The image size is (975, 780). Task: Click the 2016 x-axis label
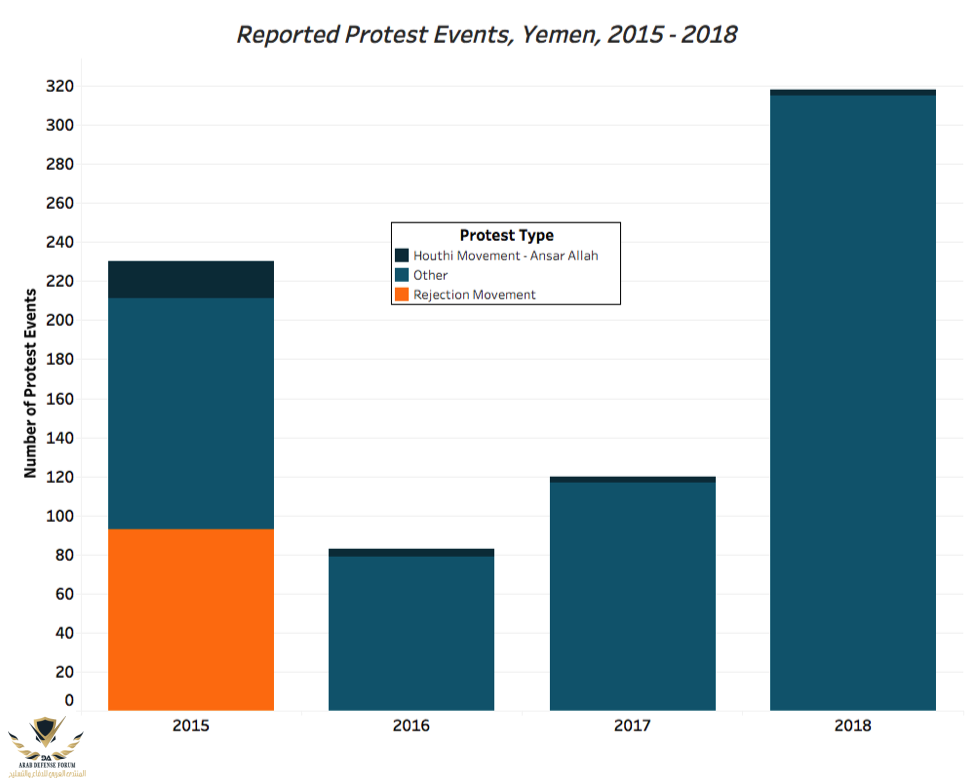(411, 726)
